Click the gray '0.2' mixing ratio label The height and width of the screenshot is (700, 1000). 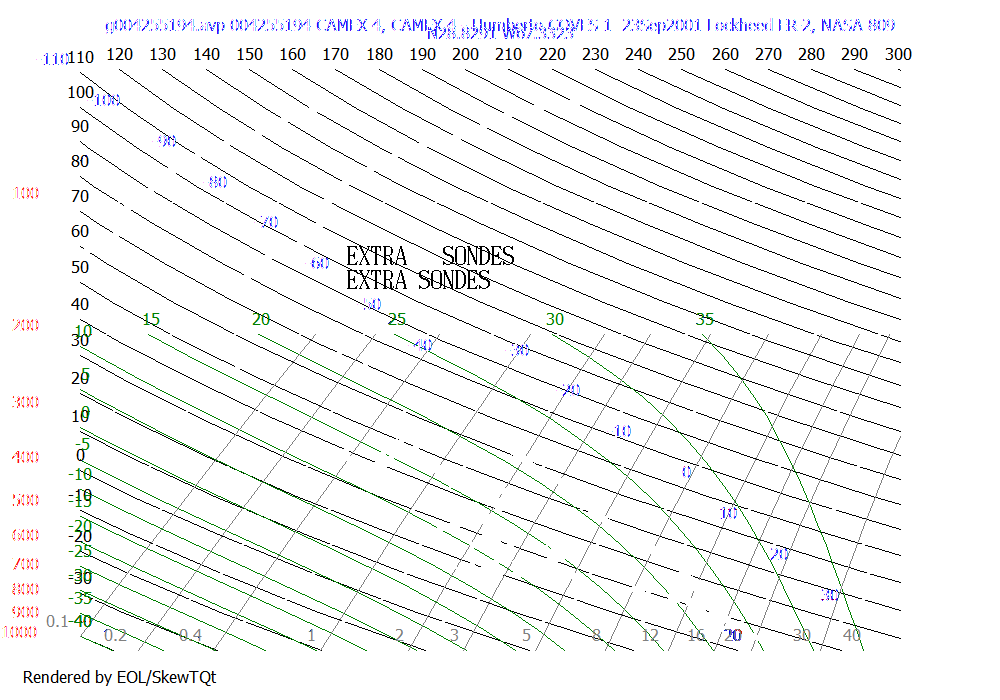coord(115,635)
